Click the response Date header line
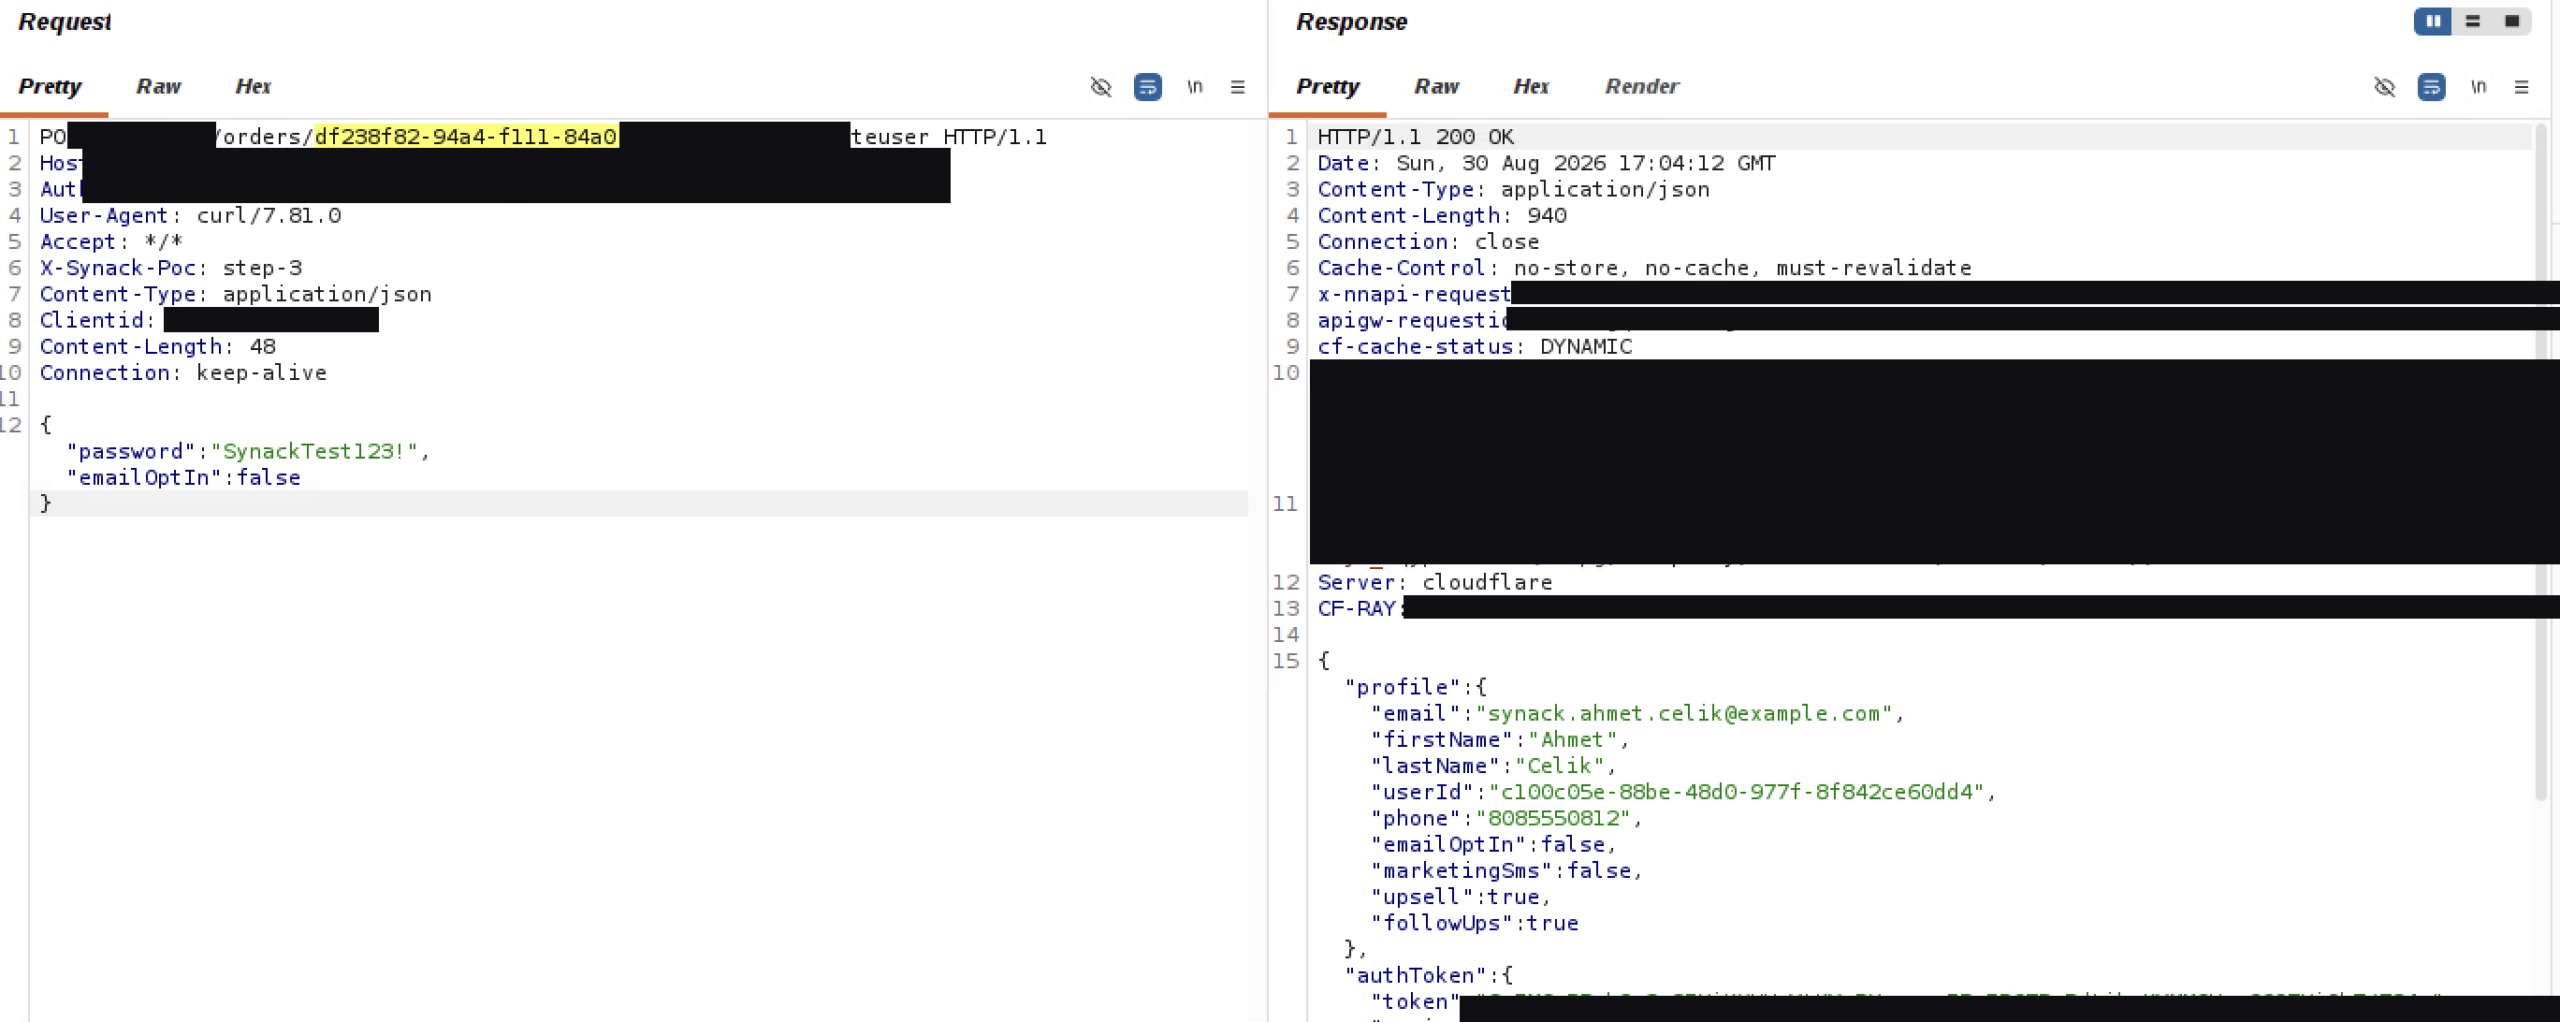This screenshot has width=2560, height=1022. coord(1546,163)
